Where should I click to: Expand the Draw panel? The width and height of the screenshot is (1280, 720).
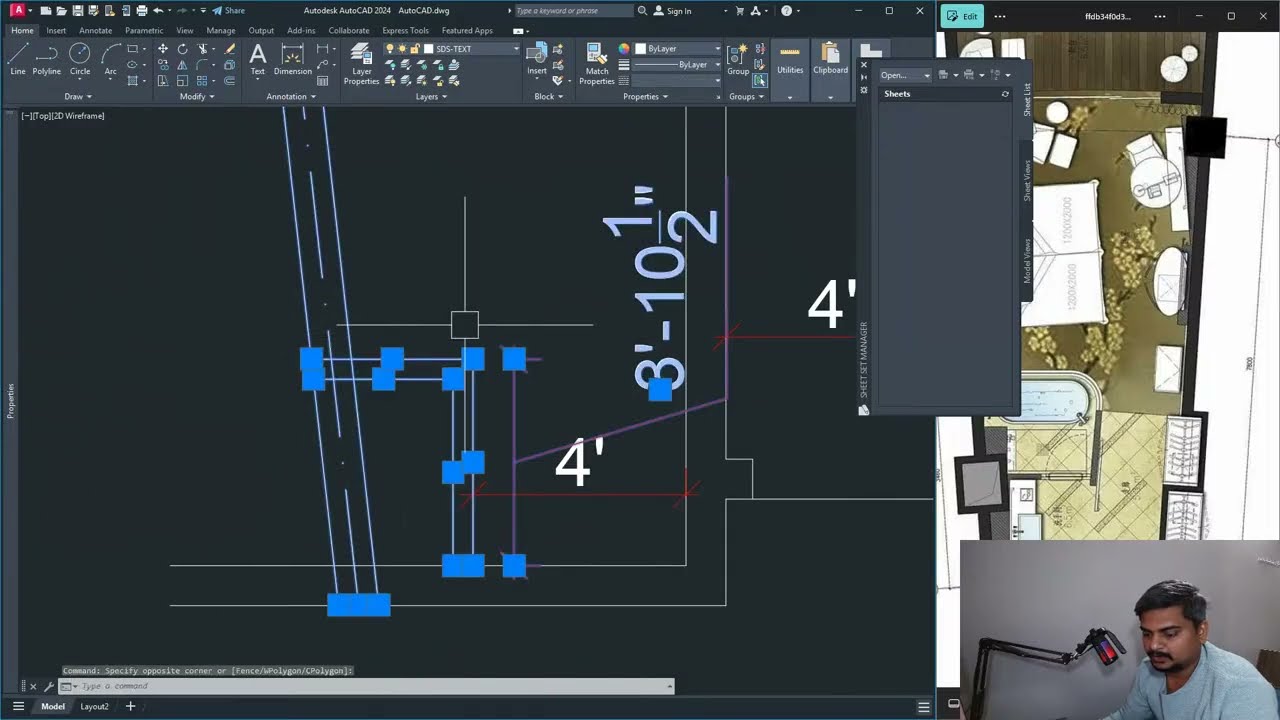pos(78,97)
